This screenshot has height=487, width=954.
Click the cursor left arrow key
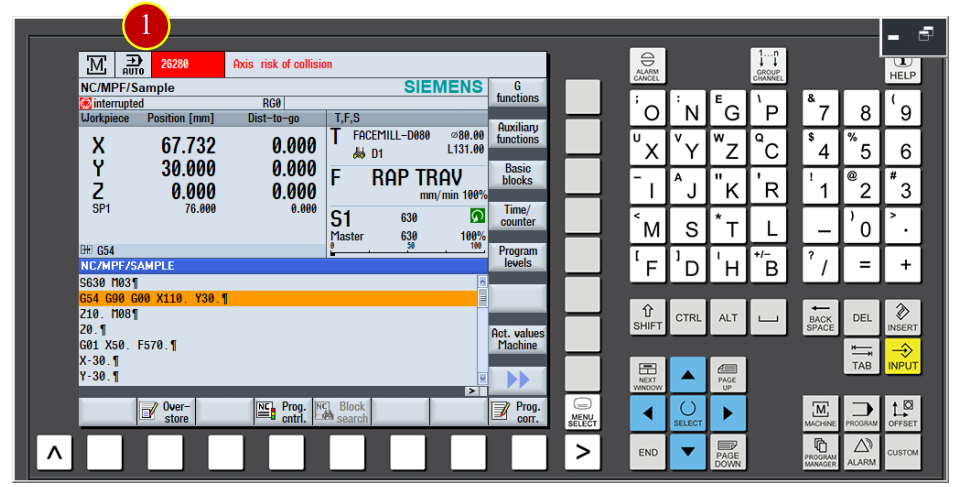coord(647,413)
